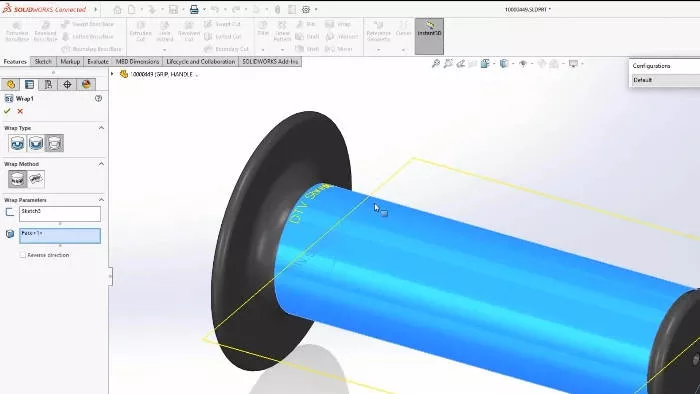Choose the Spline Surface wrap method

click(36, 179)
